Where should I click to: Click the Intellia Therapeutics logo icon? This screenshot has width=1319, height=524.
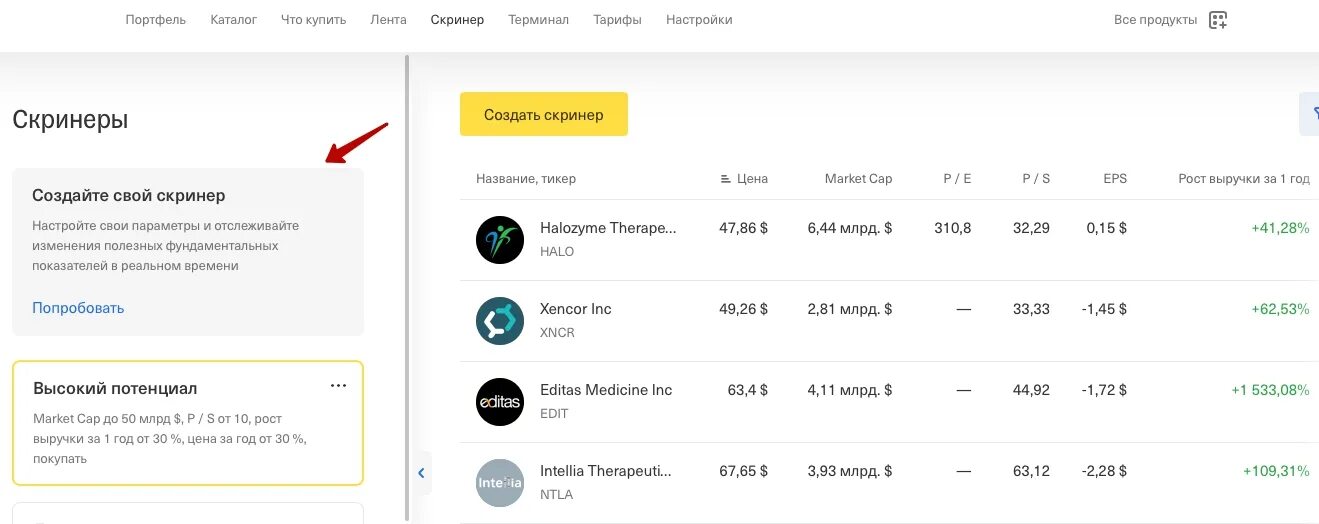[500, 483]
